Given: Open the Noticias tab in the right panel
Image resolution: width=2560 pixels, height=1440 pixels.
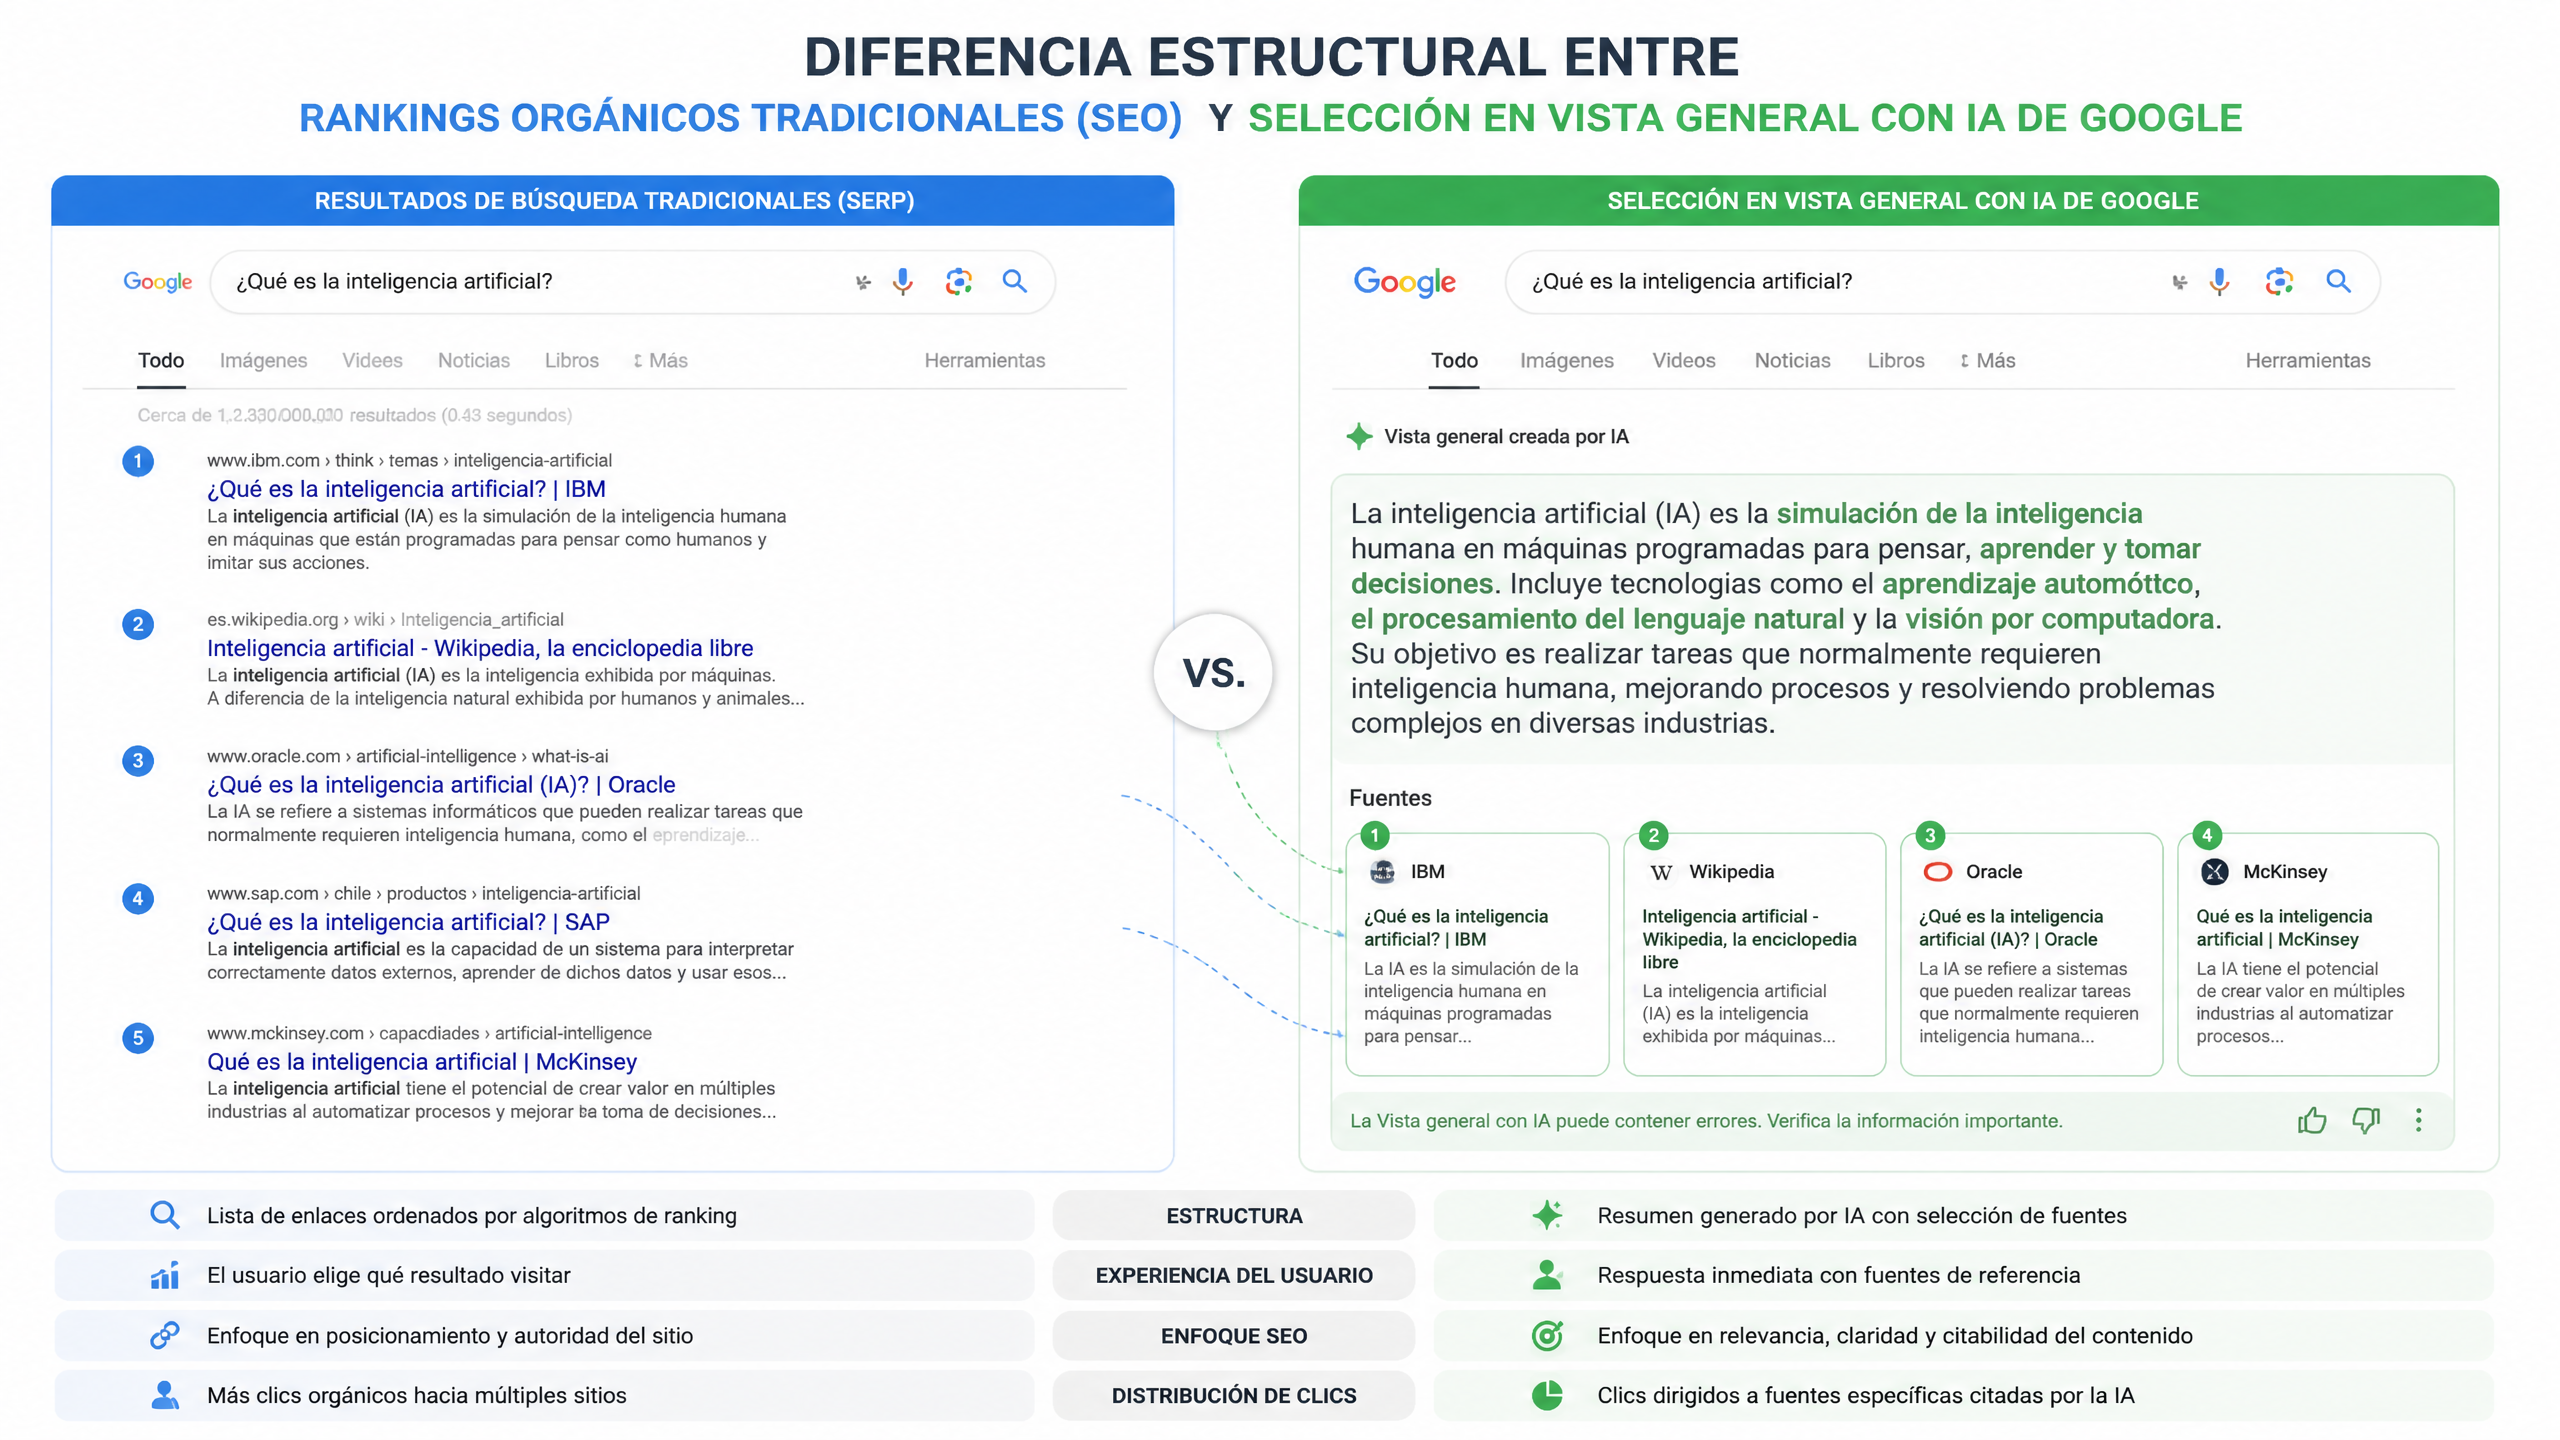Looking at the screenshot, I should (1792, 361).
